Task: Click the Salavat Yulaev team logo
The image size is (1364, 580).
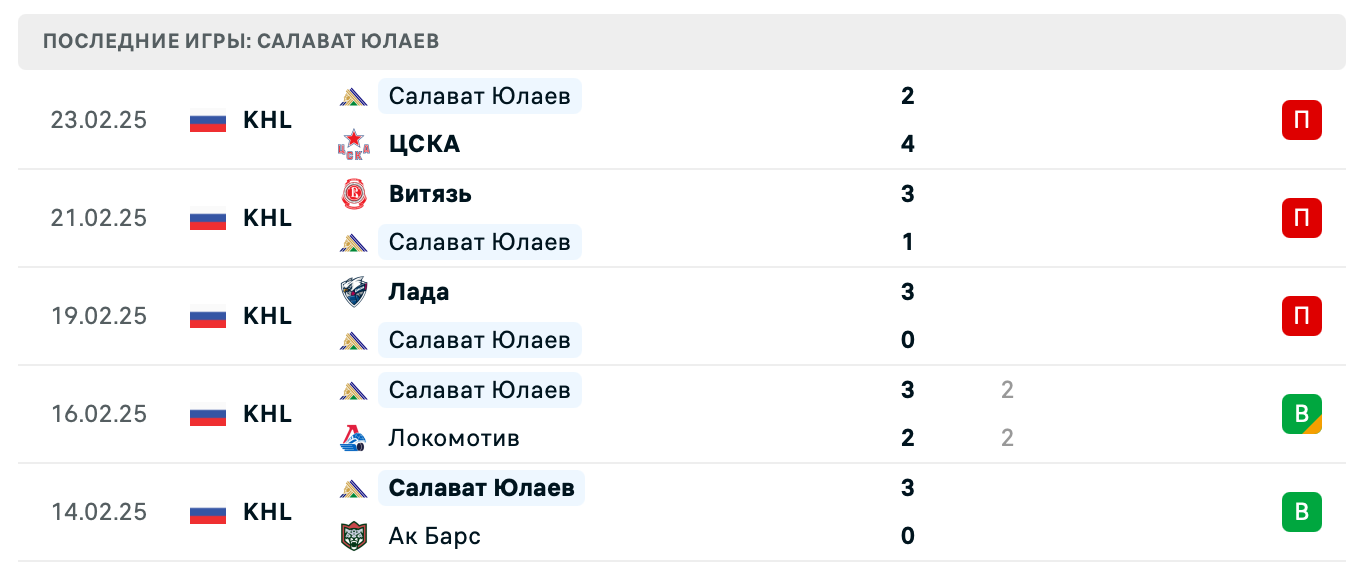Action: point(354,96)
